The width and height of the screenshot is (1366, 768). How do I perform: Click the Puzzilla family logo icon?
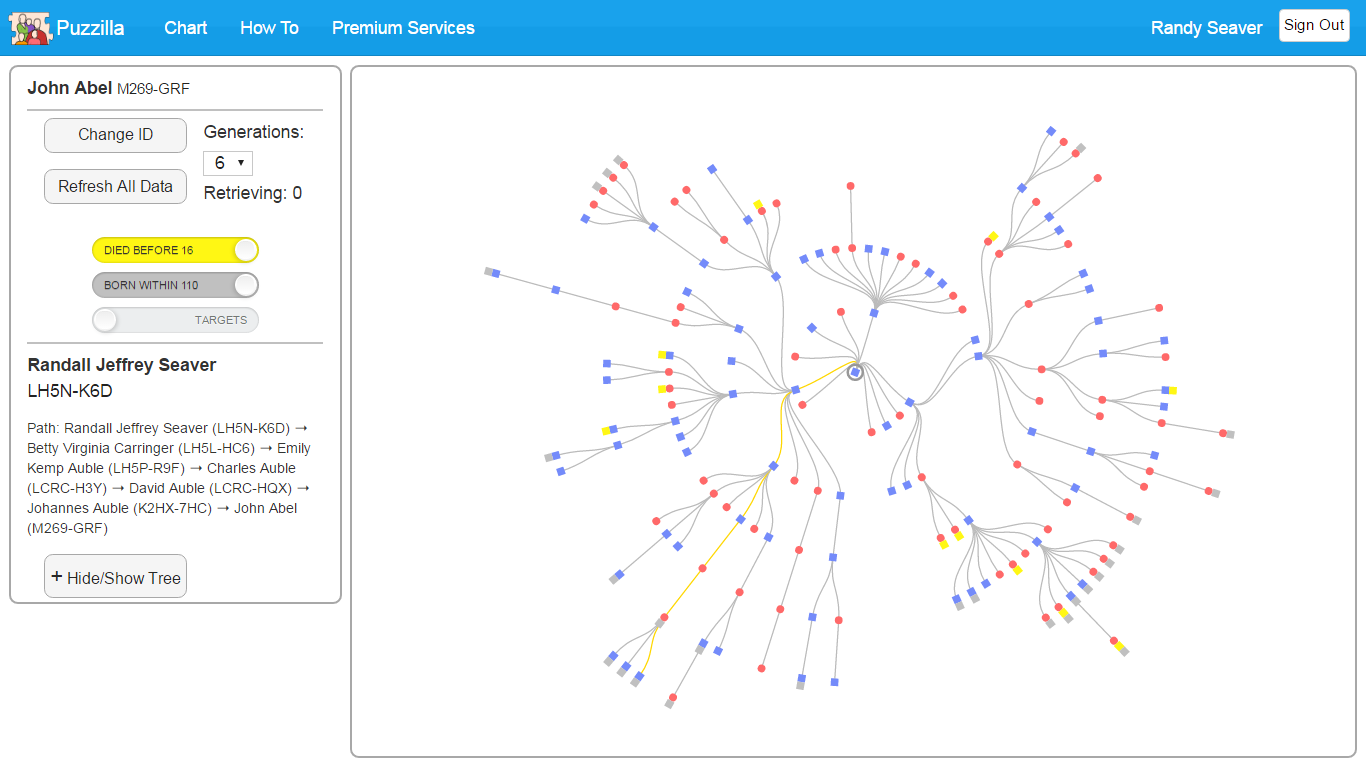pos(28,28)
